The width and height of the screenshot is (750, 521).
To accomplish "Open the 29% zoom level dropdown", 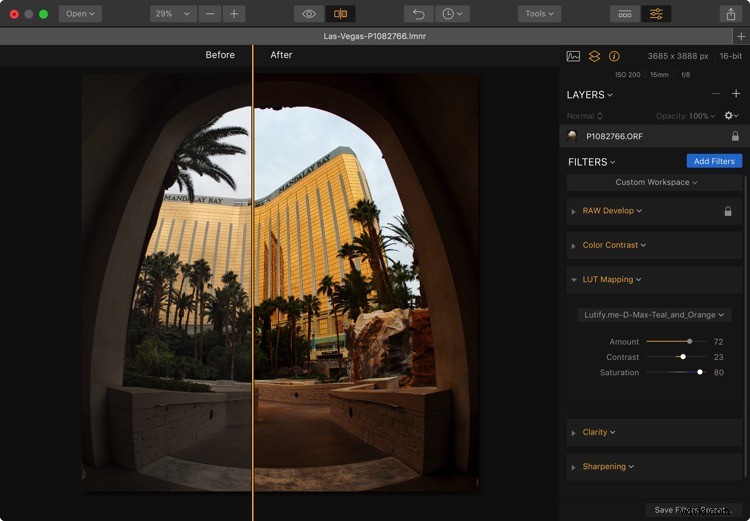I will (173, 14).
